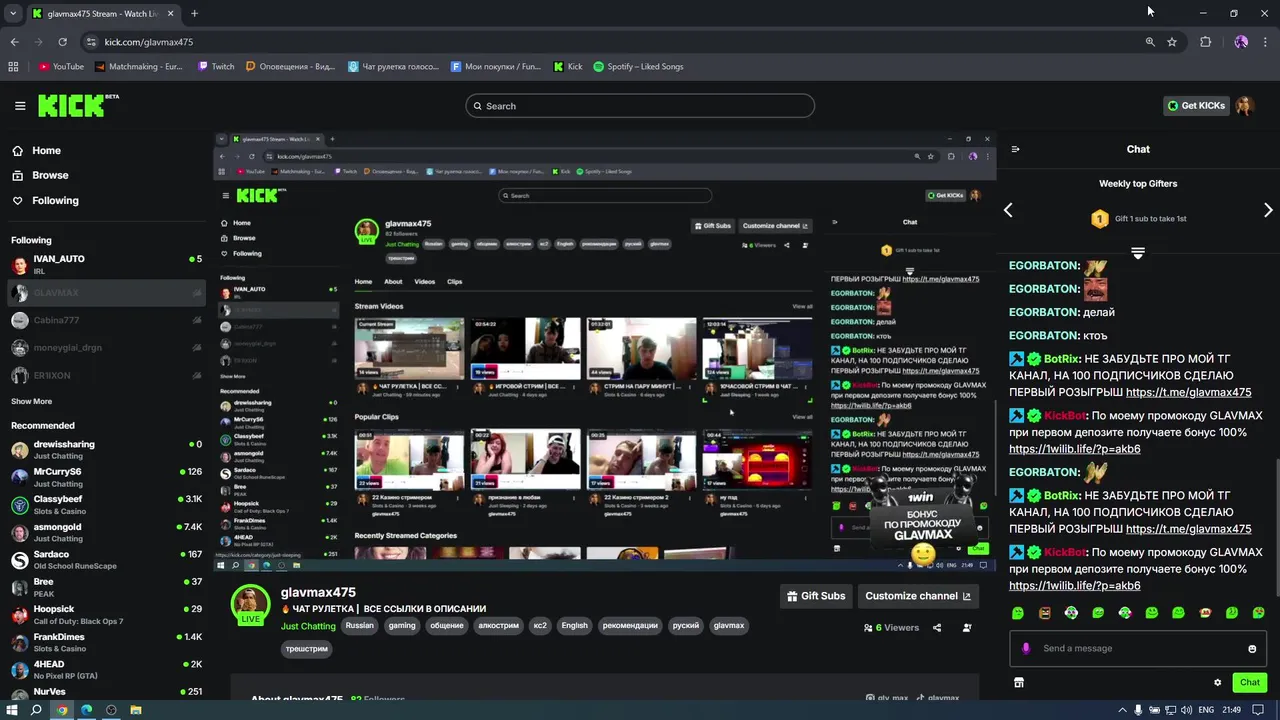
Task: Select the English tag
Action: tap(574, 626)
